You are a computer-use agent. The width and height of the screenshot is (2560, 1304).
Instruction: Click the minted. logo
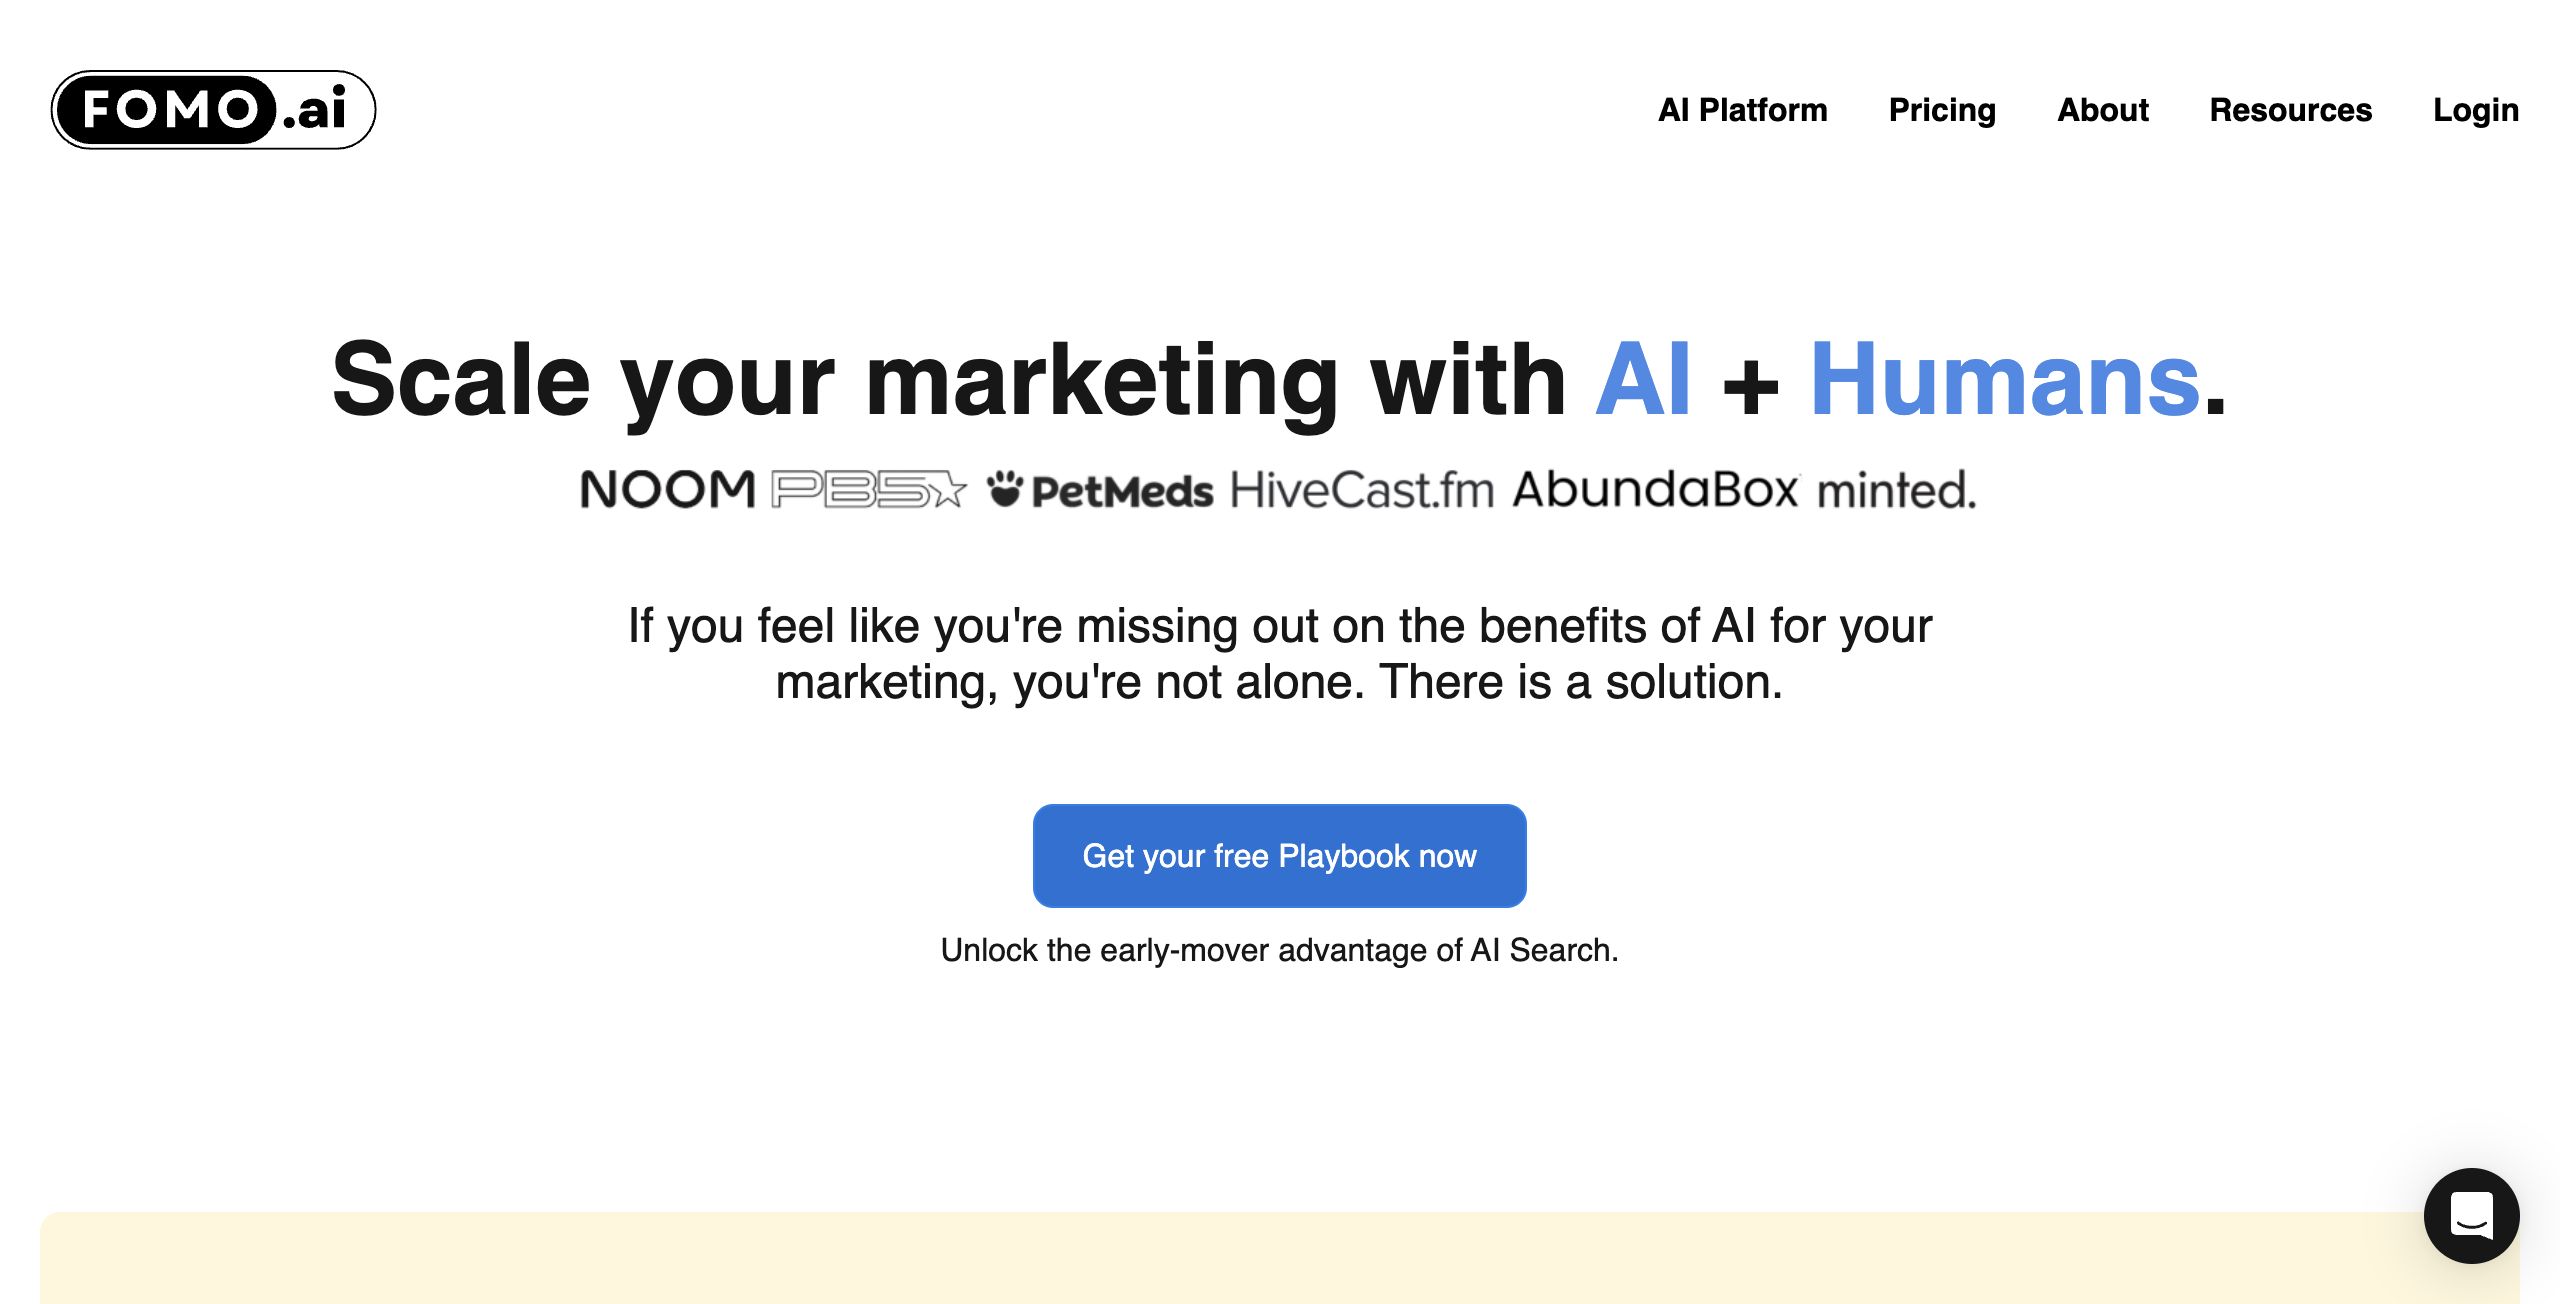tap(1896, 490)
